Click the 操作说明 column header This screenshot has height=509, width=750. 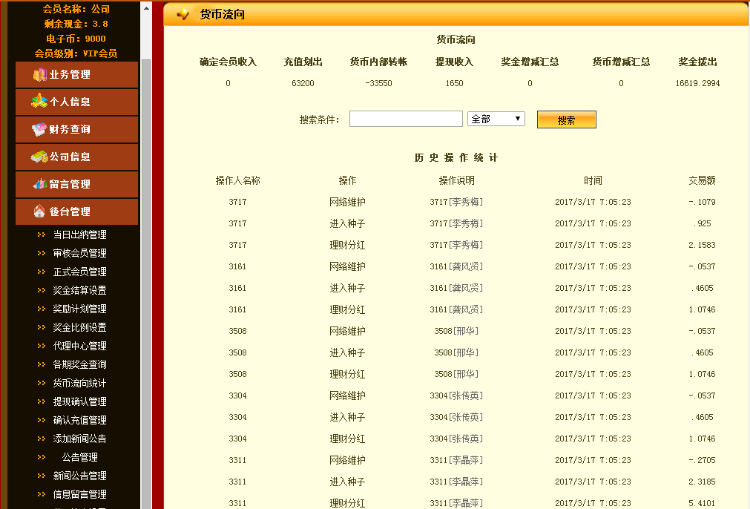(x=456, y=181)
